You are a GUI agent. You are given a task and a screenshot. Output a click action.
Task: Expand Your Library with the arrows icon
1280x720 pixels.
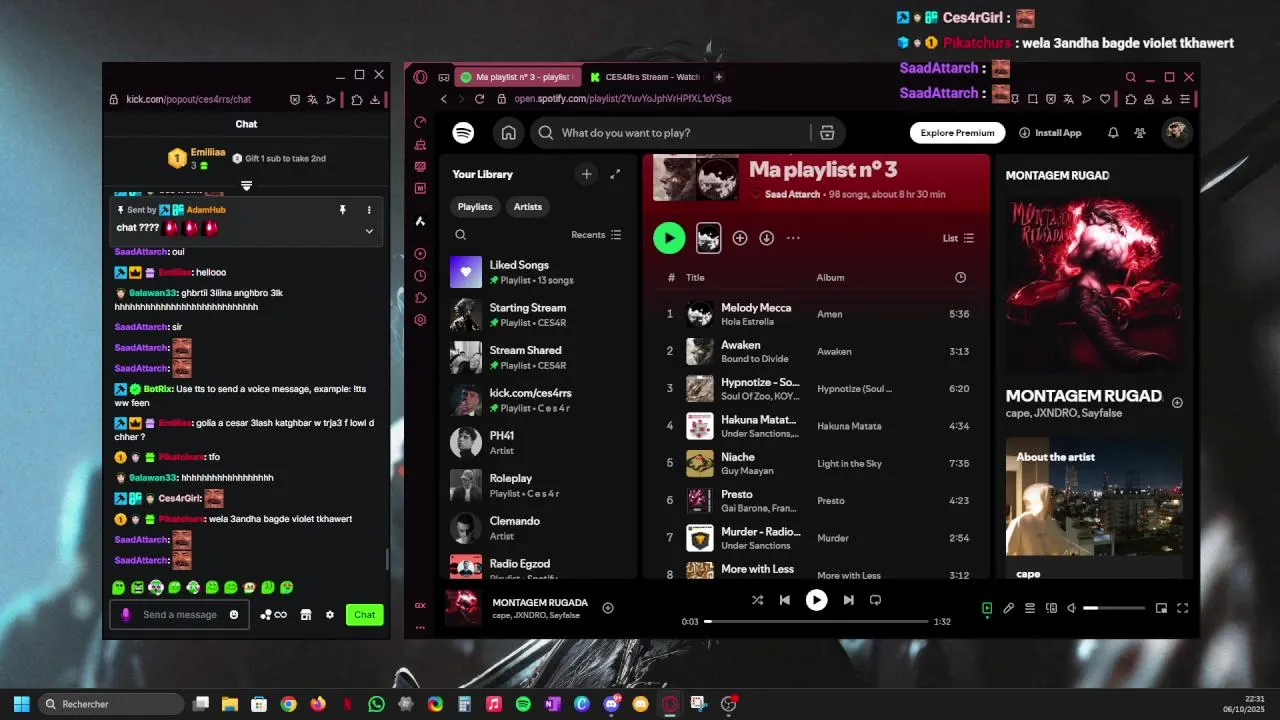(615, 174)
